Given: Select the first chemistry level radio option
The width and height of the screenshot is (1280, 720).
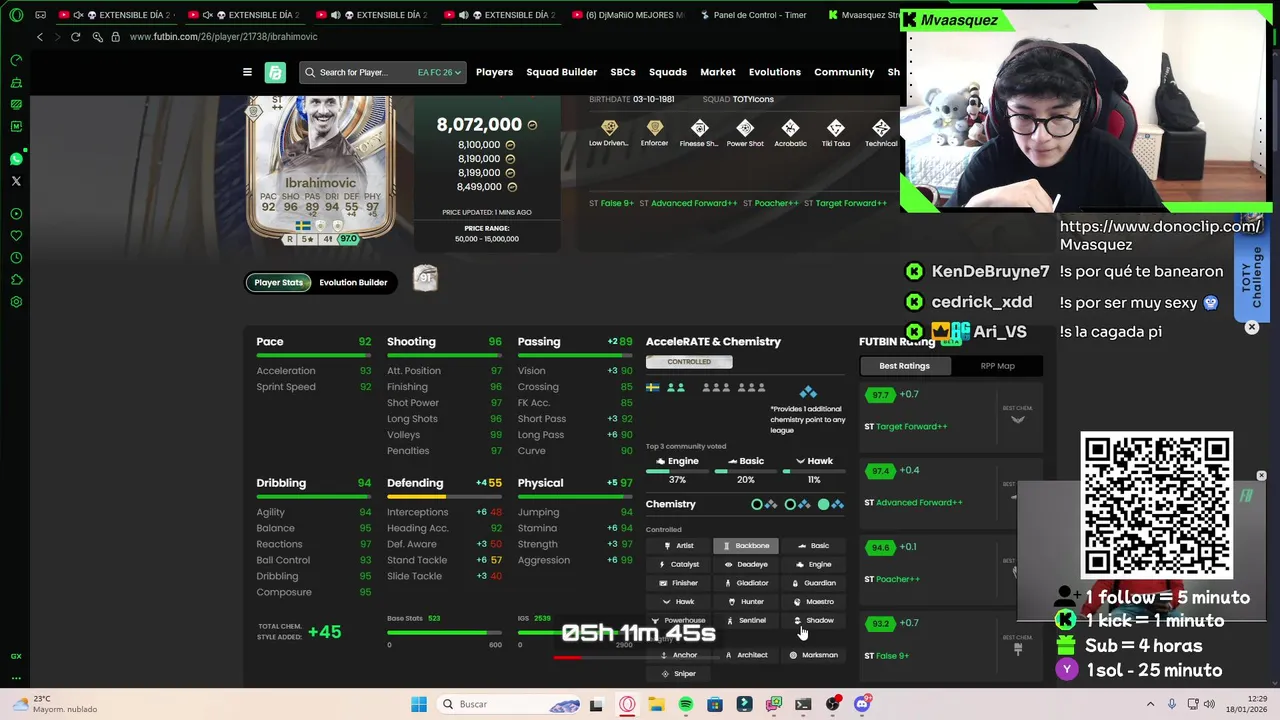Looking at the screenshot, I should pyautogui.click(x=757, y=504).
